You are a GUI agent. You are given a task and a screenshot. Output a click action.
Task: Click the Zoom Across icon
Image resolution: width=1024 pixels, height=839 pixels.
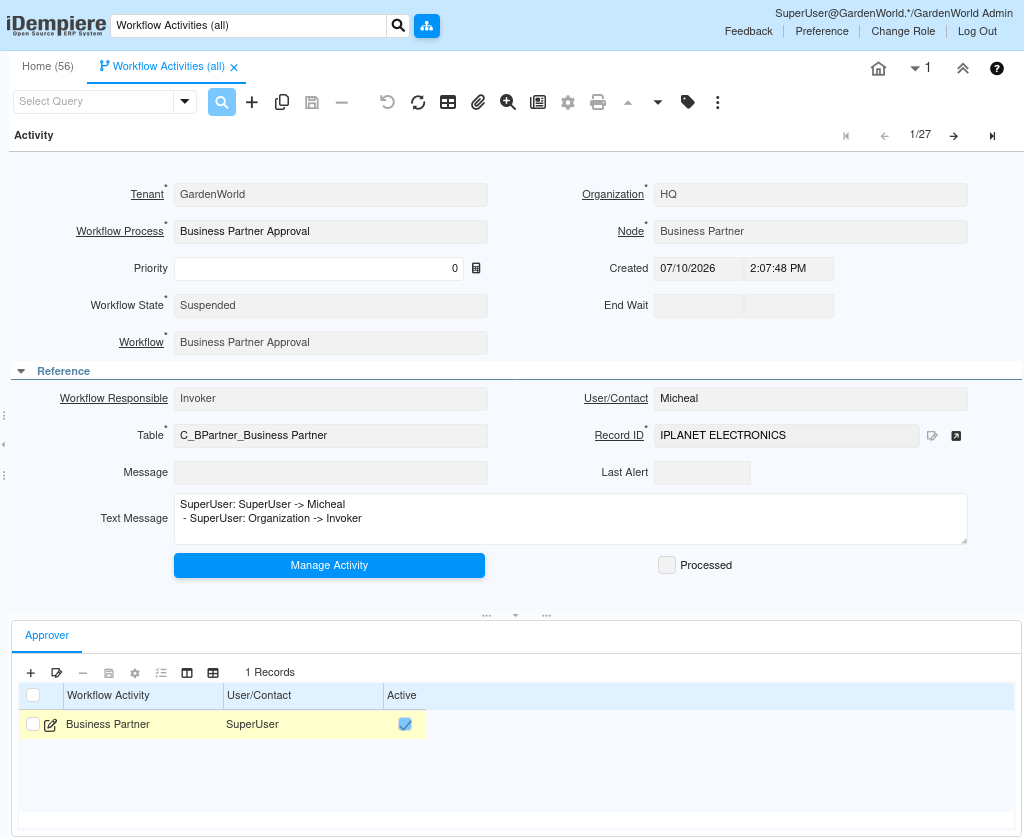(507, 103)
